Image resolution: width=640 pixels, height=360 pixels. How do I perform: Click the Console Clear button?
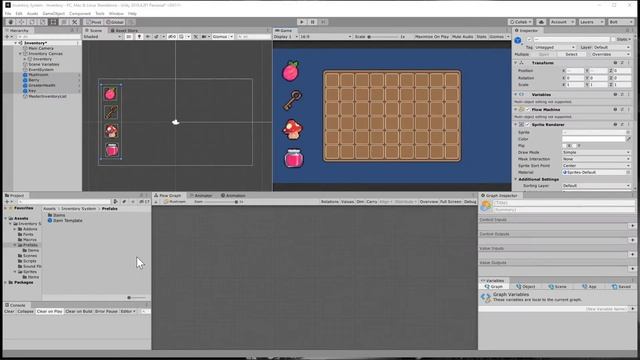(9, 311)
